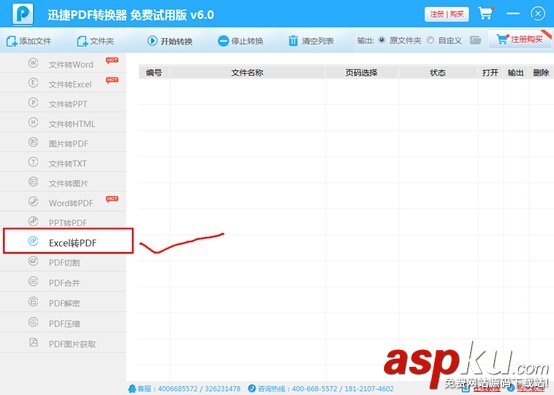Click the 添加文件 add file icon
This screenshot has height=395, width=554.
11,41
